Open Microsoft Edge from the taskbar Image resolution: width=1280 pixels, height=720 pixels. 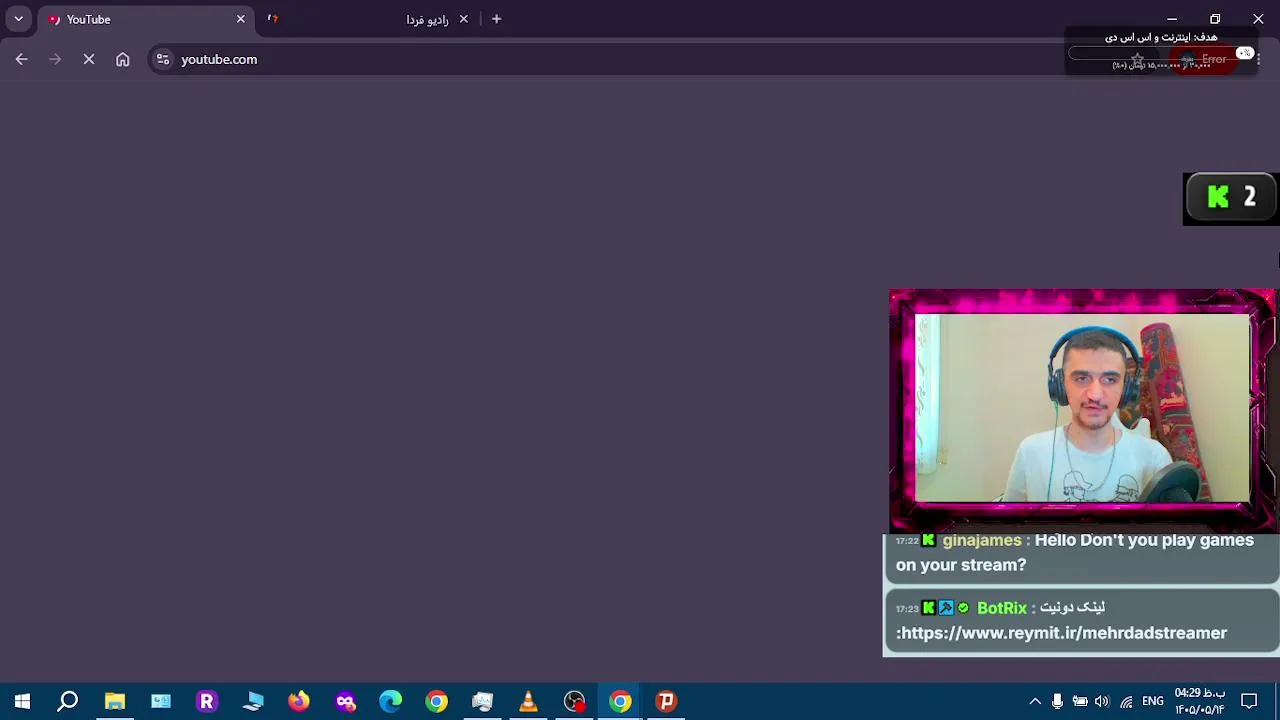click(x=391, y=701)
